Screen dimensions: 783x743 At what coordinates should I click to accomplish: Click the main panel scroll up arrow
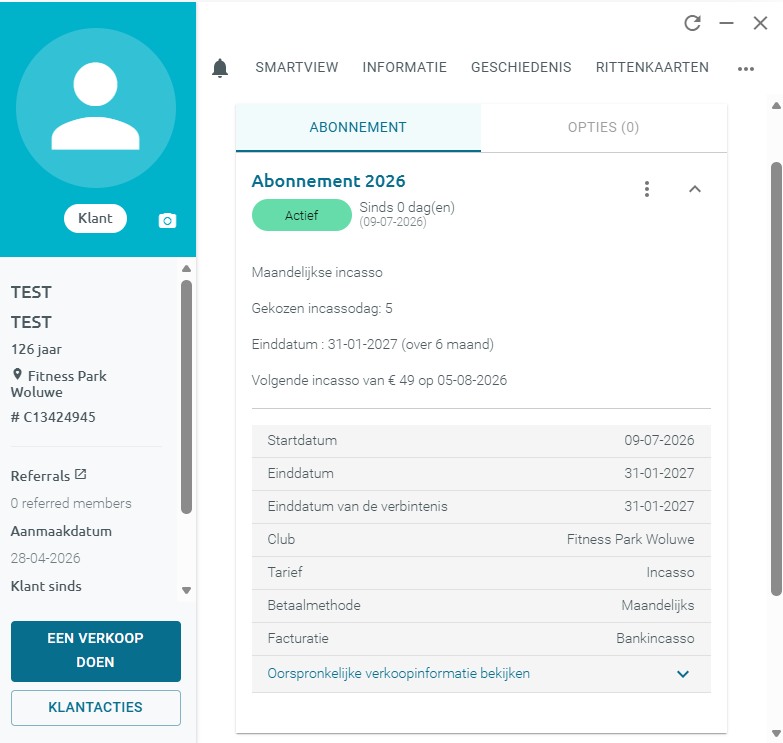point(776,105)
